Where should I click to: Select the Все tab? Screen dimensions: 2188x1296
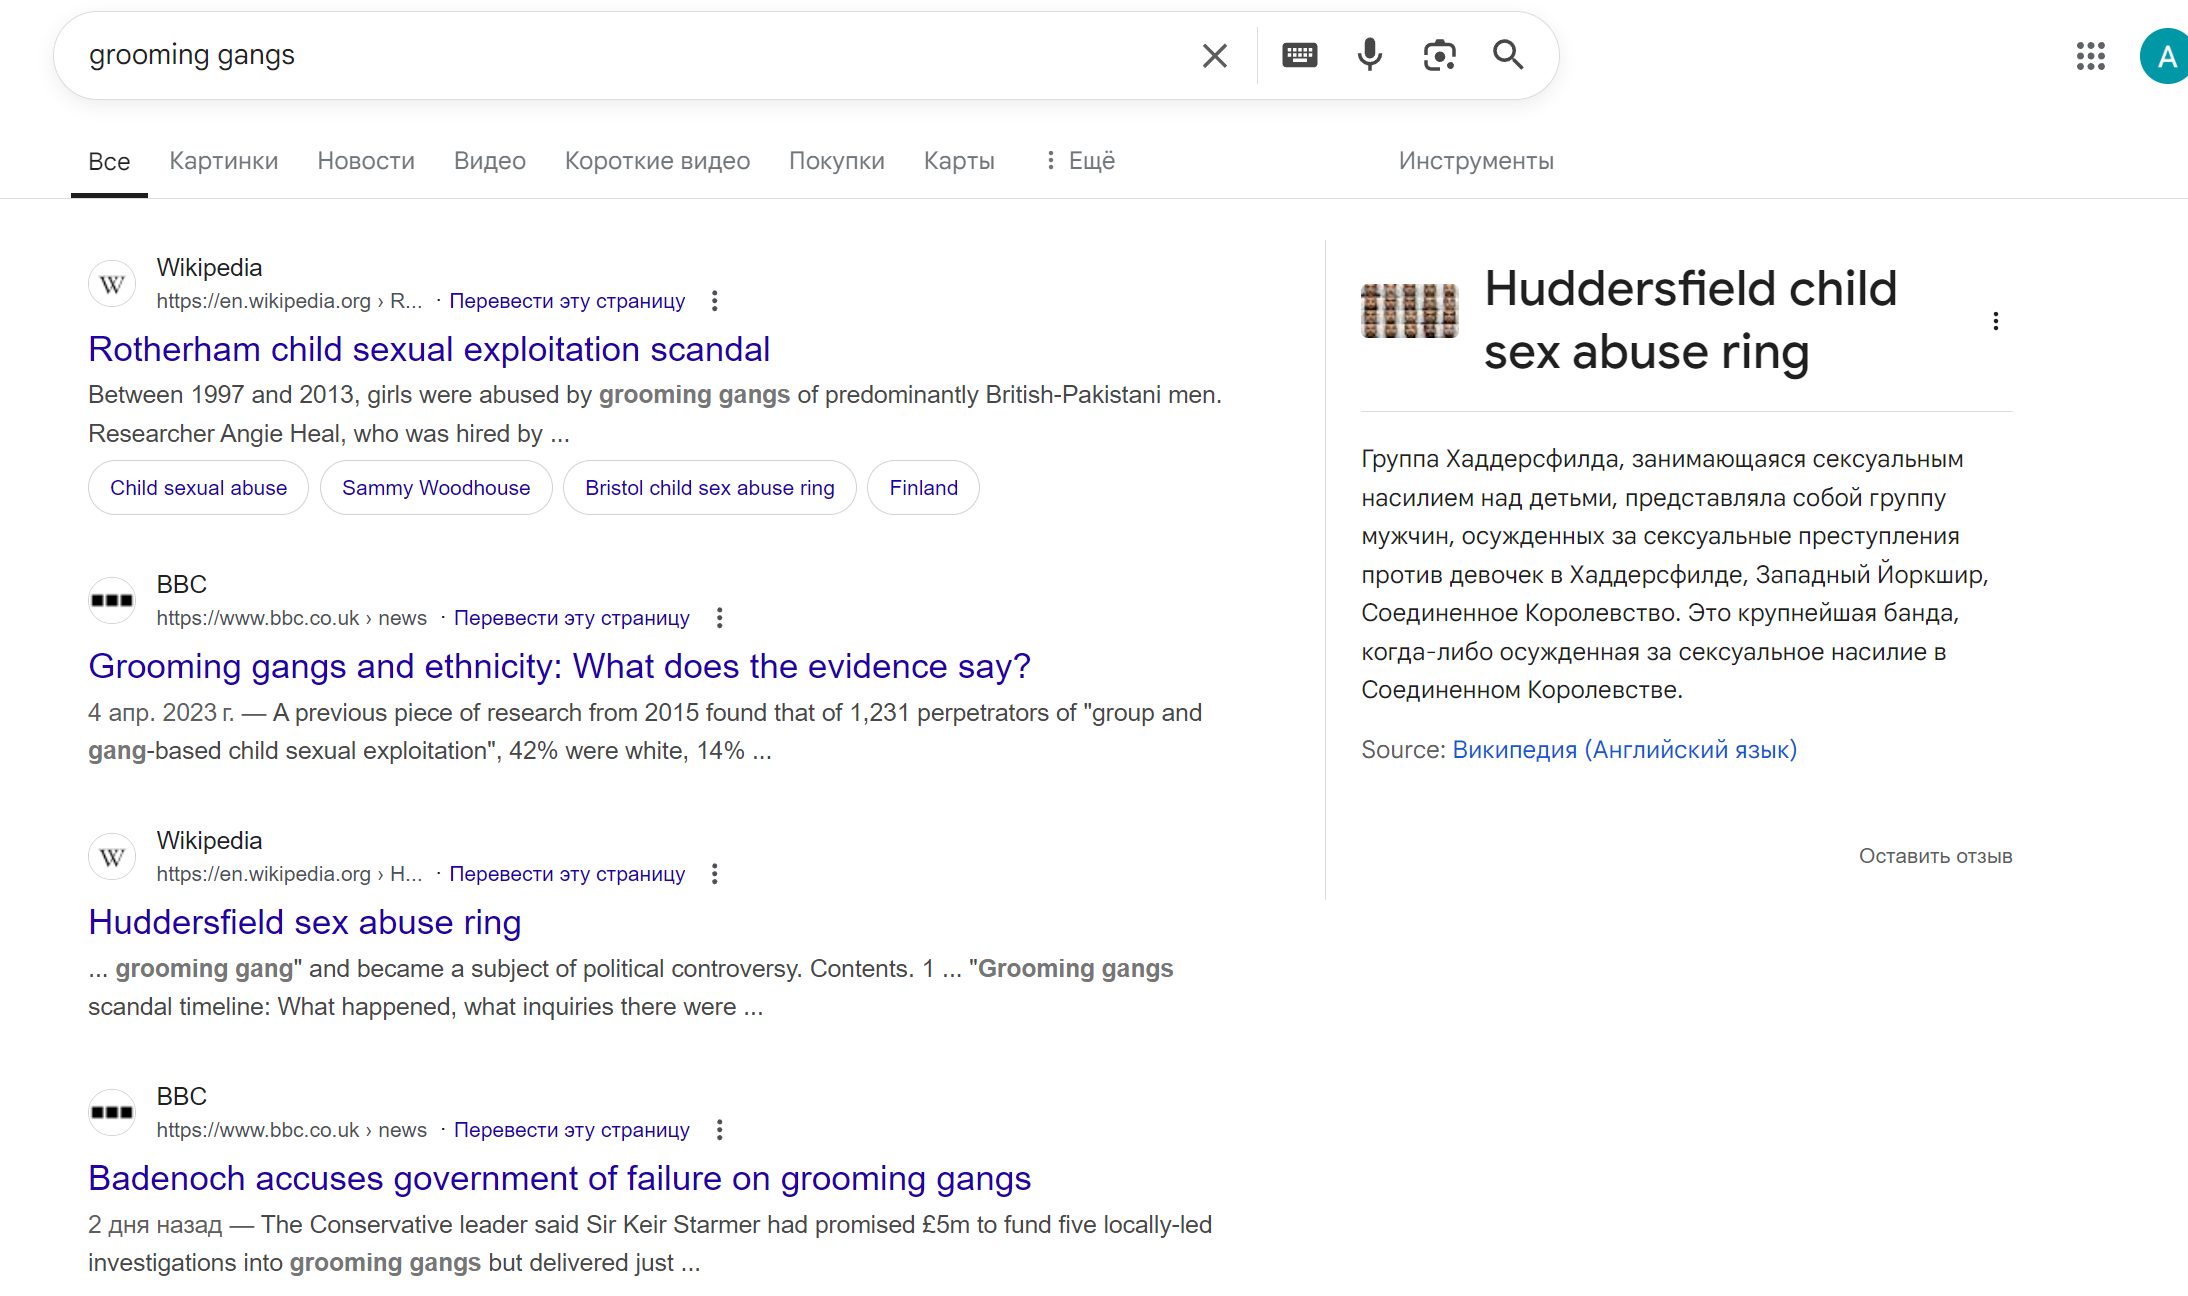pos(109,161)
